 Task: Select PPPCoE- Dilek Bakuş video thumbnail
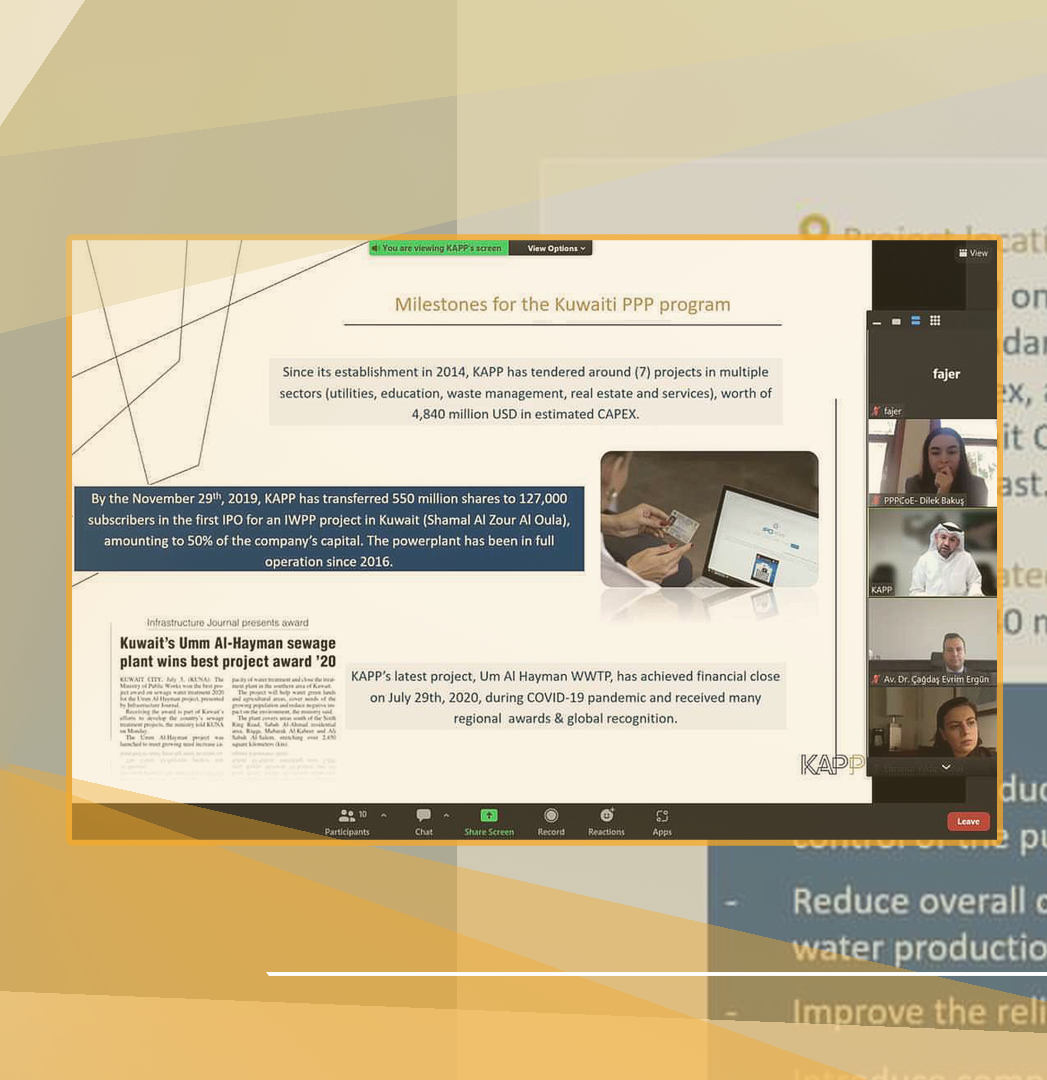click(x=932, y=463)
